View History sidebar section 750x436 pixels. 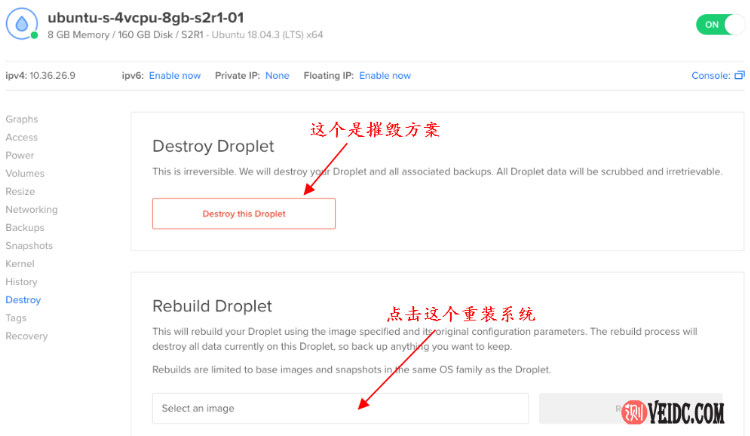(22, 282)
